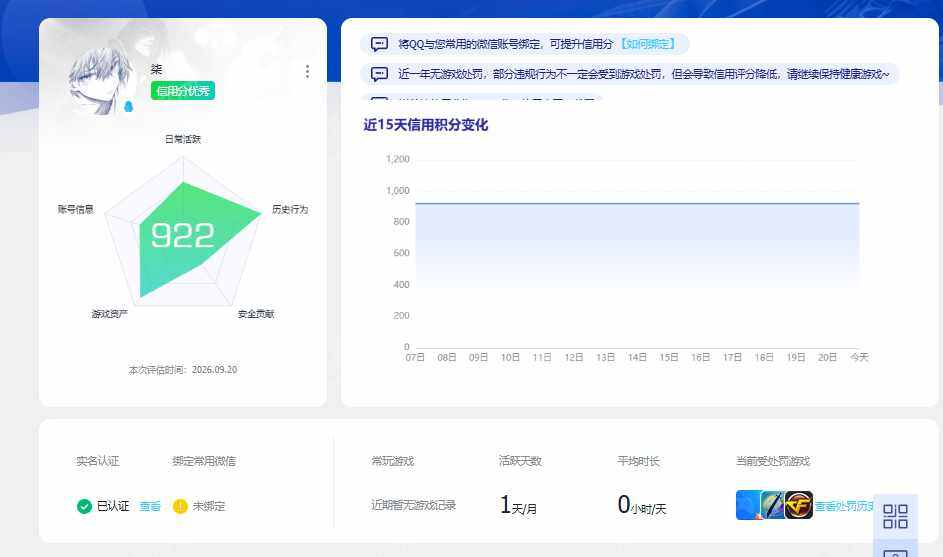Click the 活跃天数 label
Viewport: 943px width, 557px height.
tap(520, 461)
